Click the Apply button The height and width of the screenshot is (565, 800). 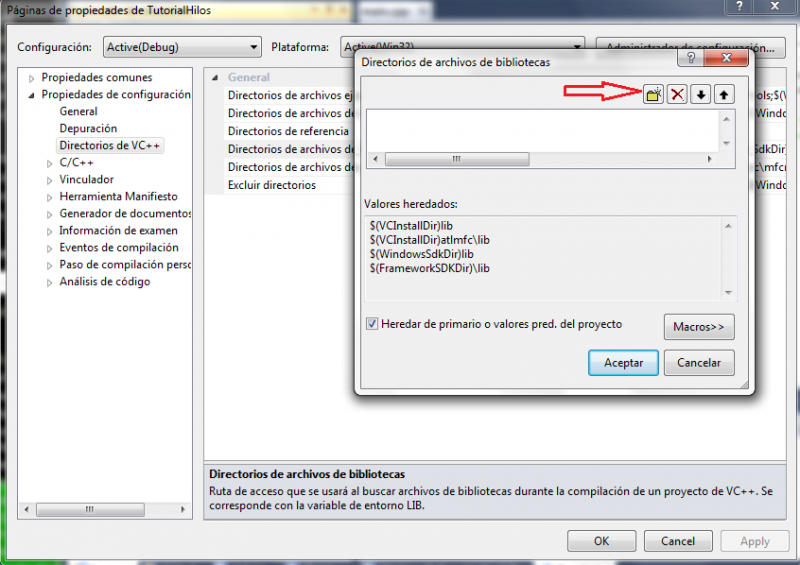tap(755, 541)
